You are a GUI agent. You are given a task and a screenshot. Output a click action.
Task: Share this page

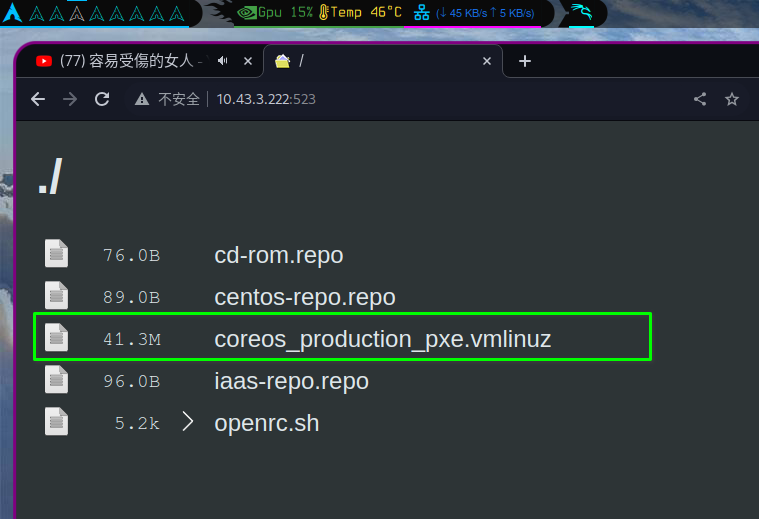coord(700,99)
